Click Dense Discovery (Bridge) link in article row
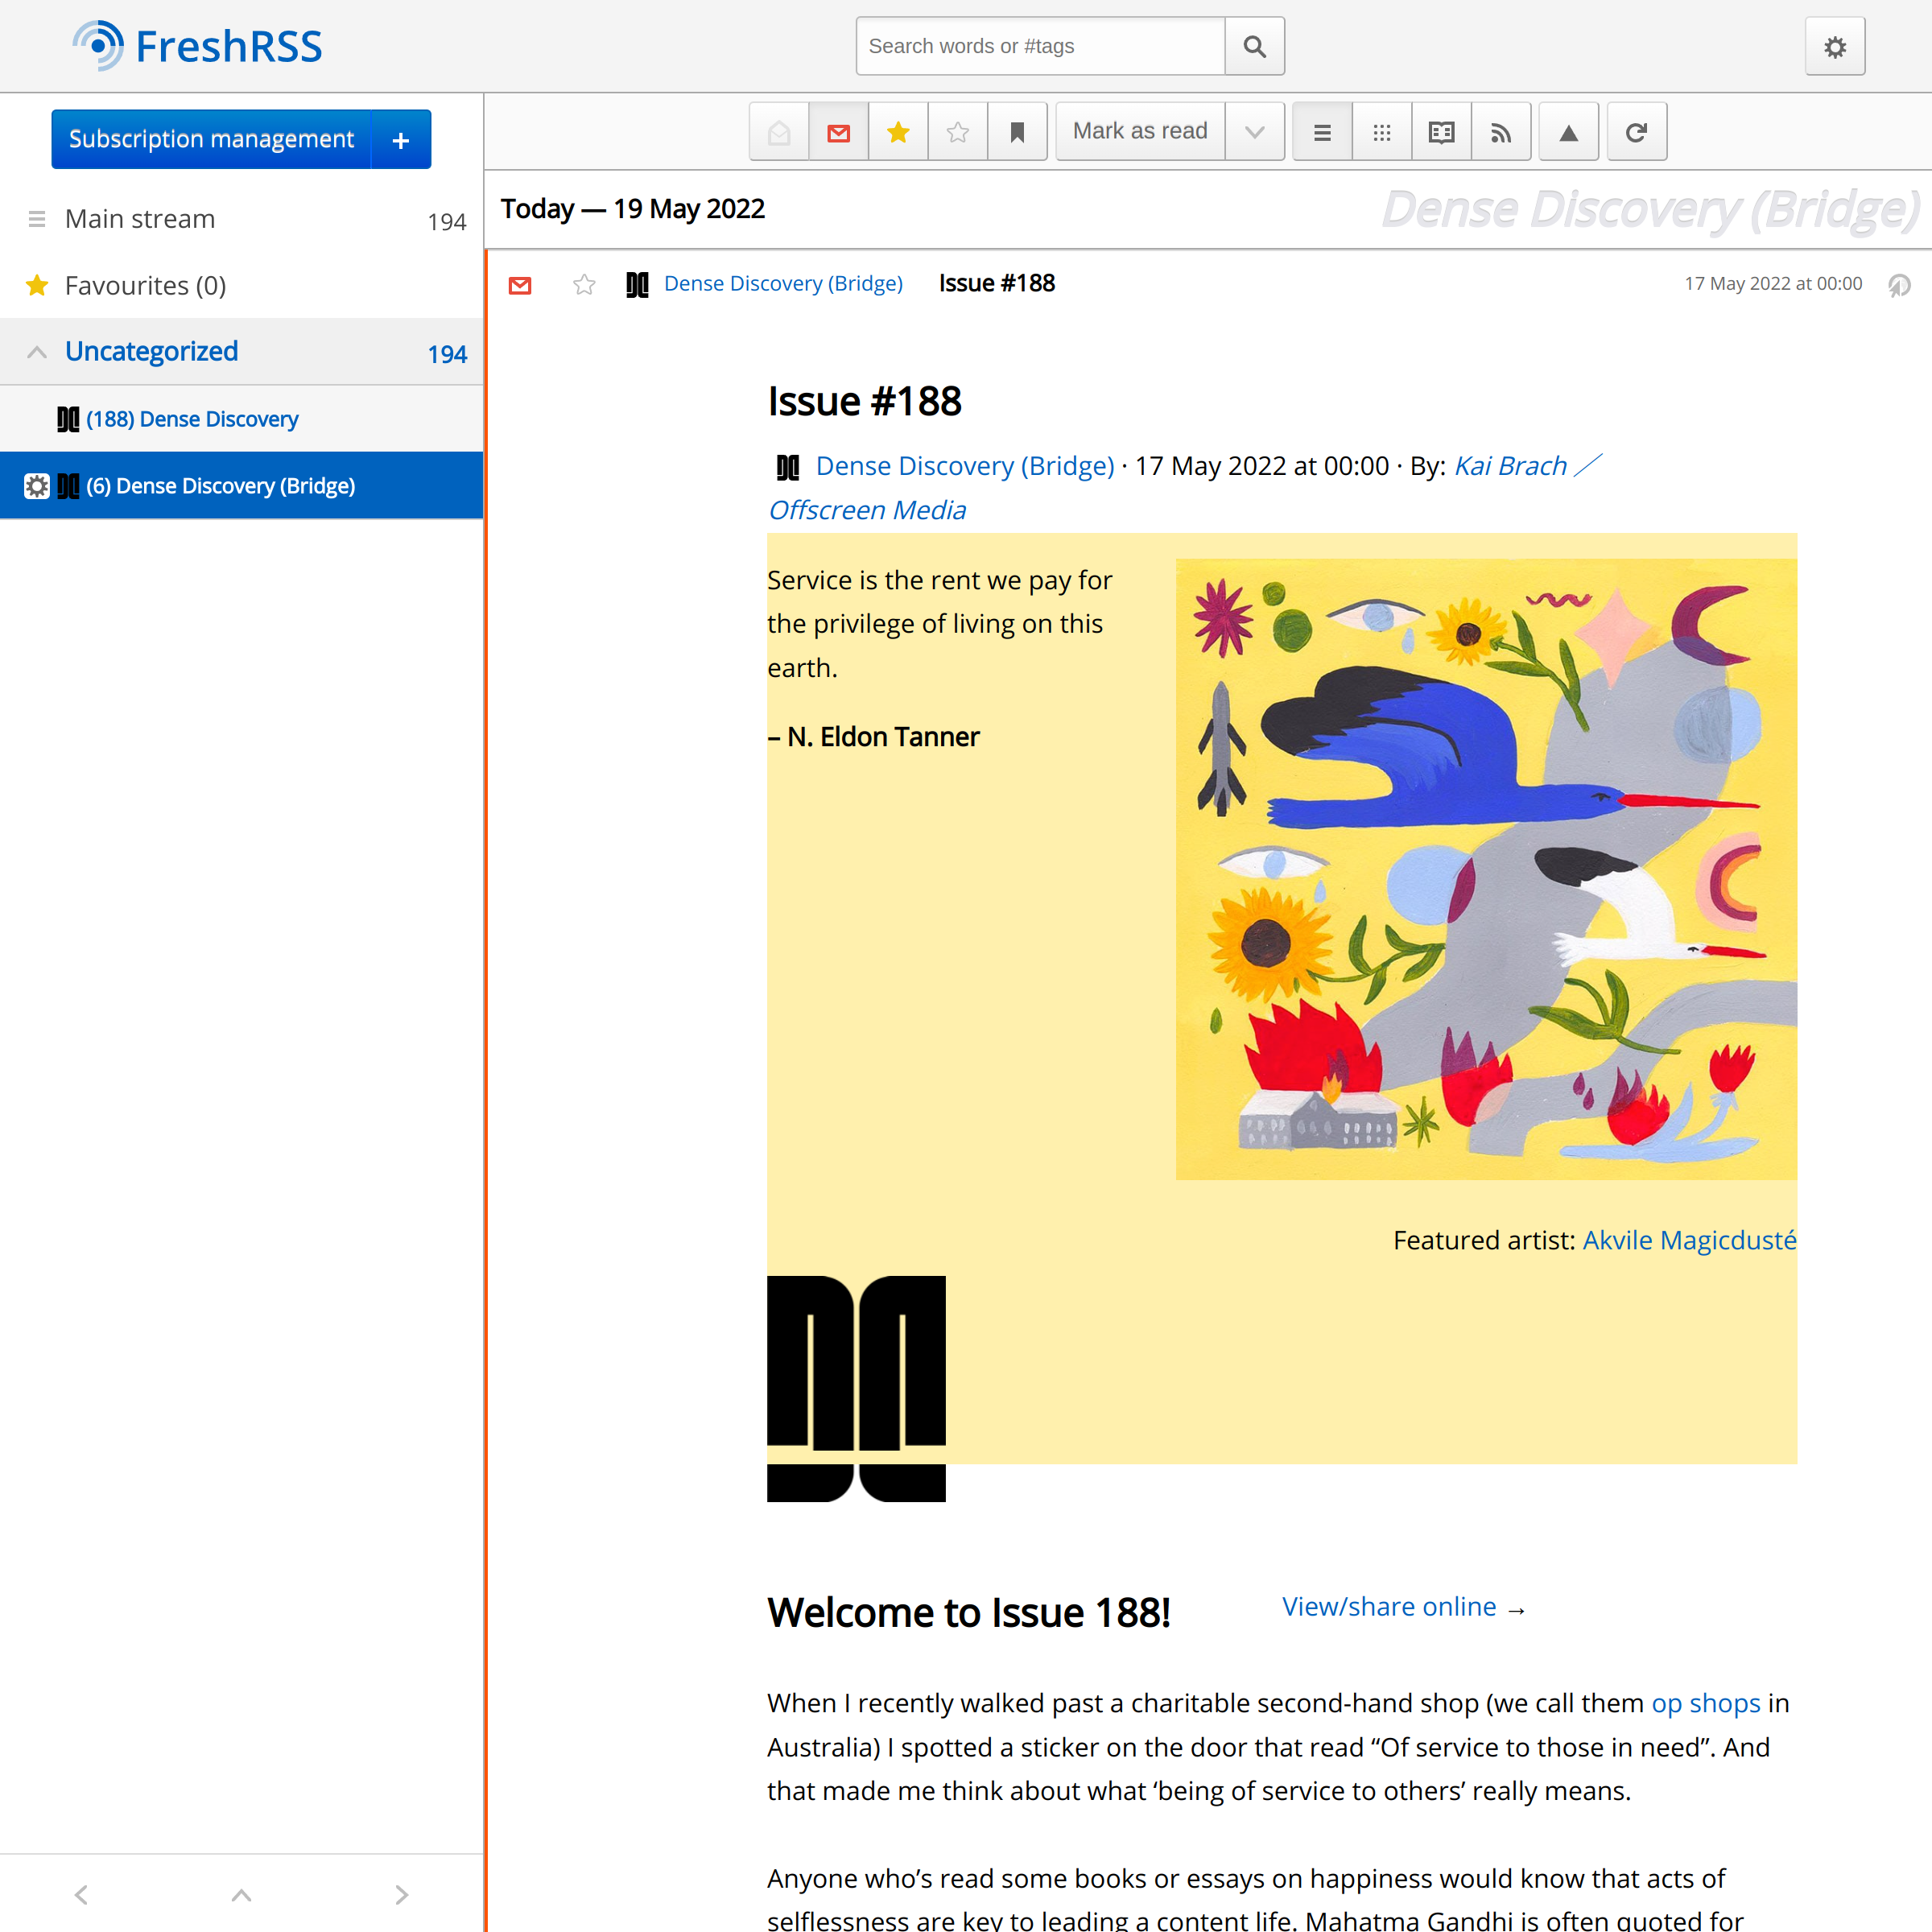Viewport: 1932px width, 1932px height. [783, 284]
